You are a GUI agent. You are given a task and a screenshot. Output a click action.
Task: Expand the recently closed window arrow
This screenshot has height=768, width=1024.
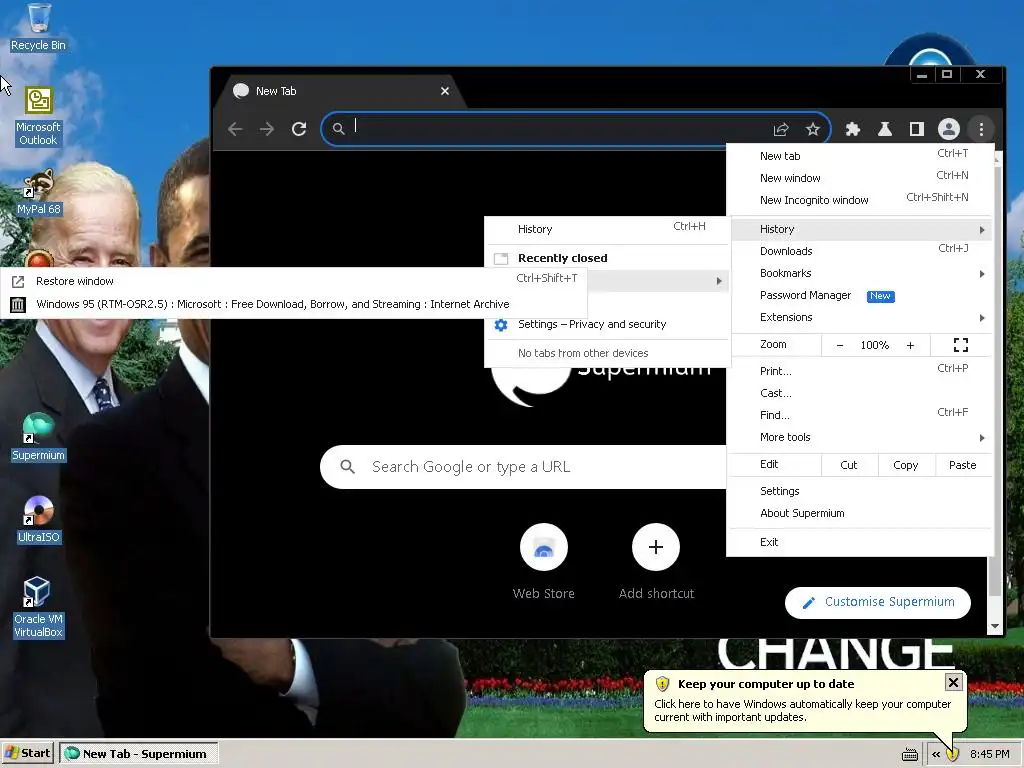tap(719, 281)
